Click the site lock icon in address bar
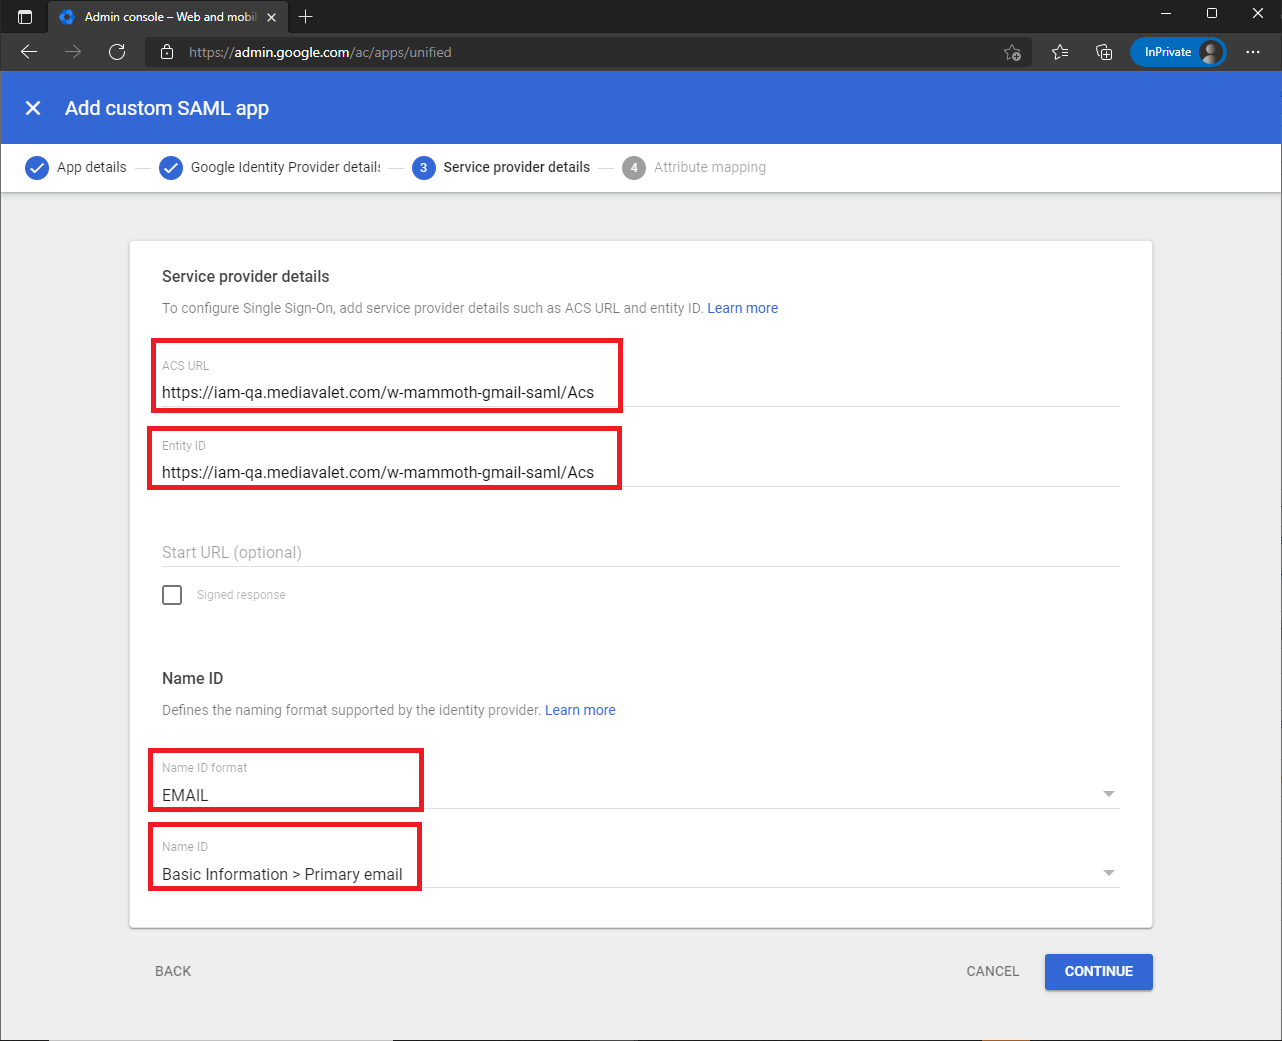 pyautogui.click(x=167, y=52)
